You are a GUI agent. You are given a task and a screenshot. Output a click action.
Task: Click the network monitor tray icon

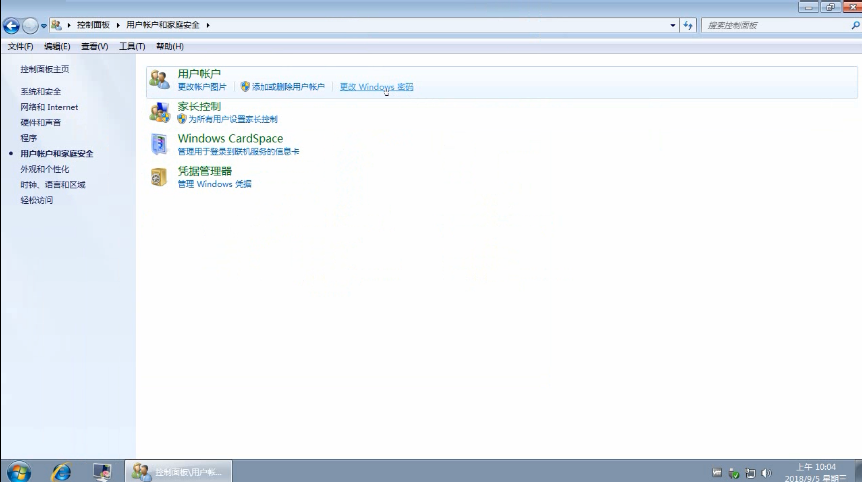(750, 473)
